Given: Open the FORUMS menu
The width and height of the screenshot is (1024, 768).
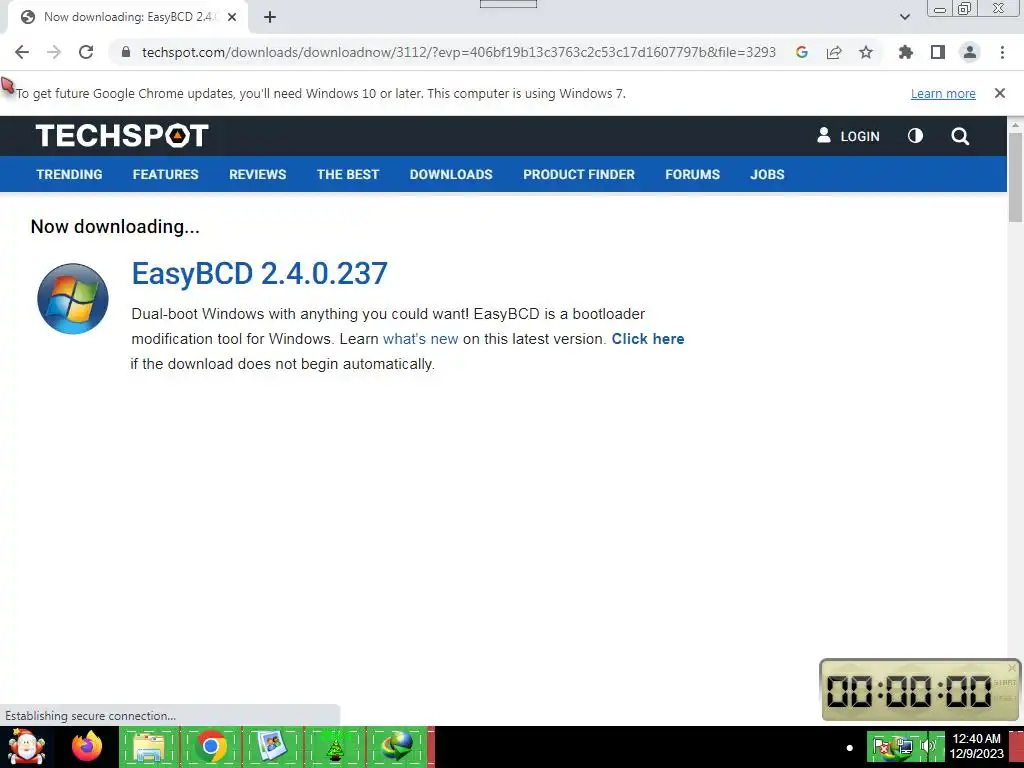Looking at the screenshot, I should coord(692,174).
